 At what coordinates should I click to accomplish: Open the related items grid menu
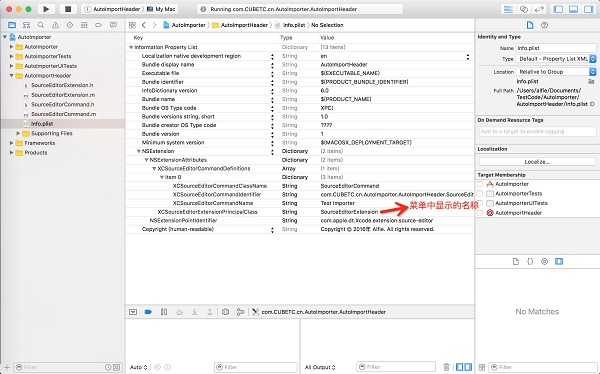[132, 25]
